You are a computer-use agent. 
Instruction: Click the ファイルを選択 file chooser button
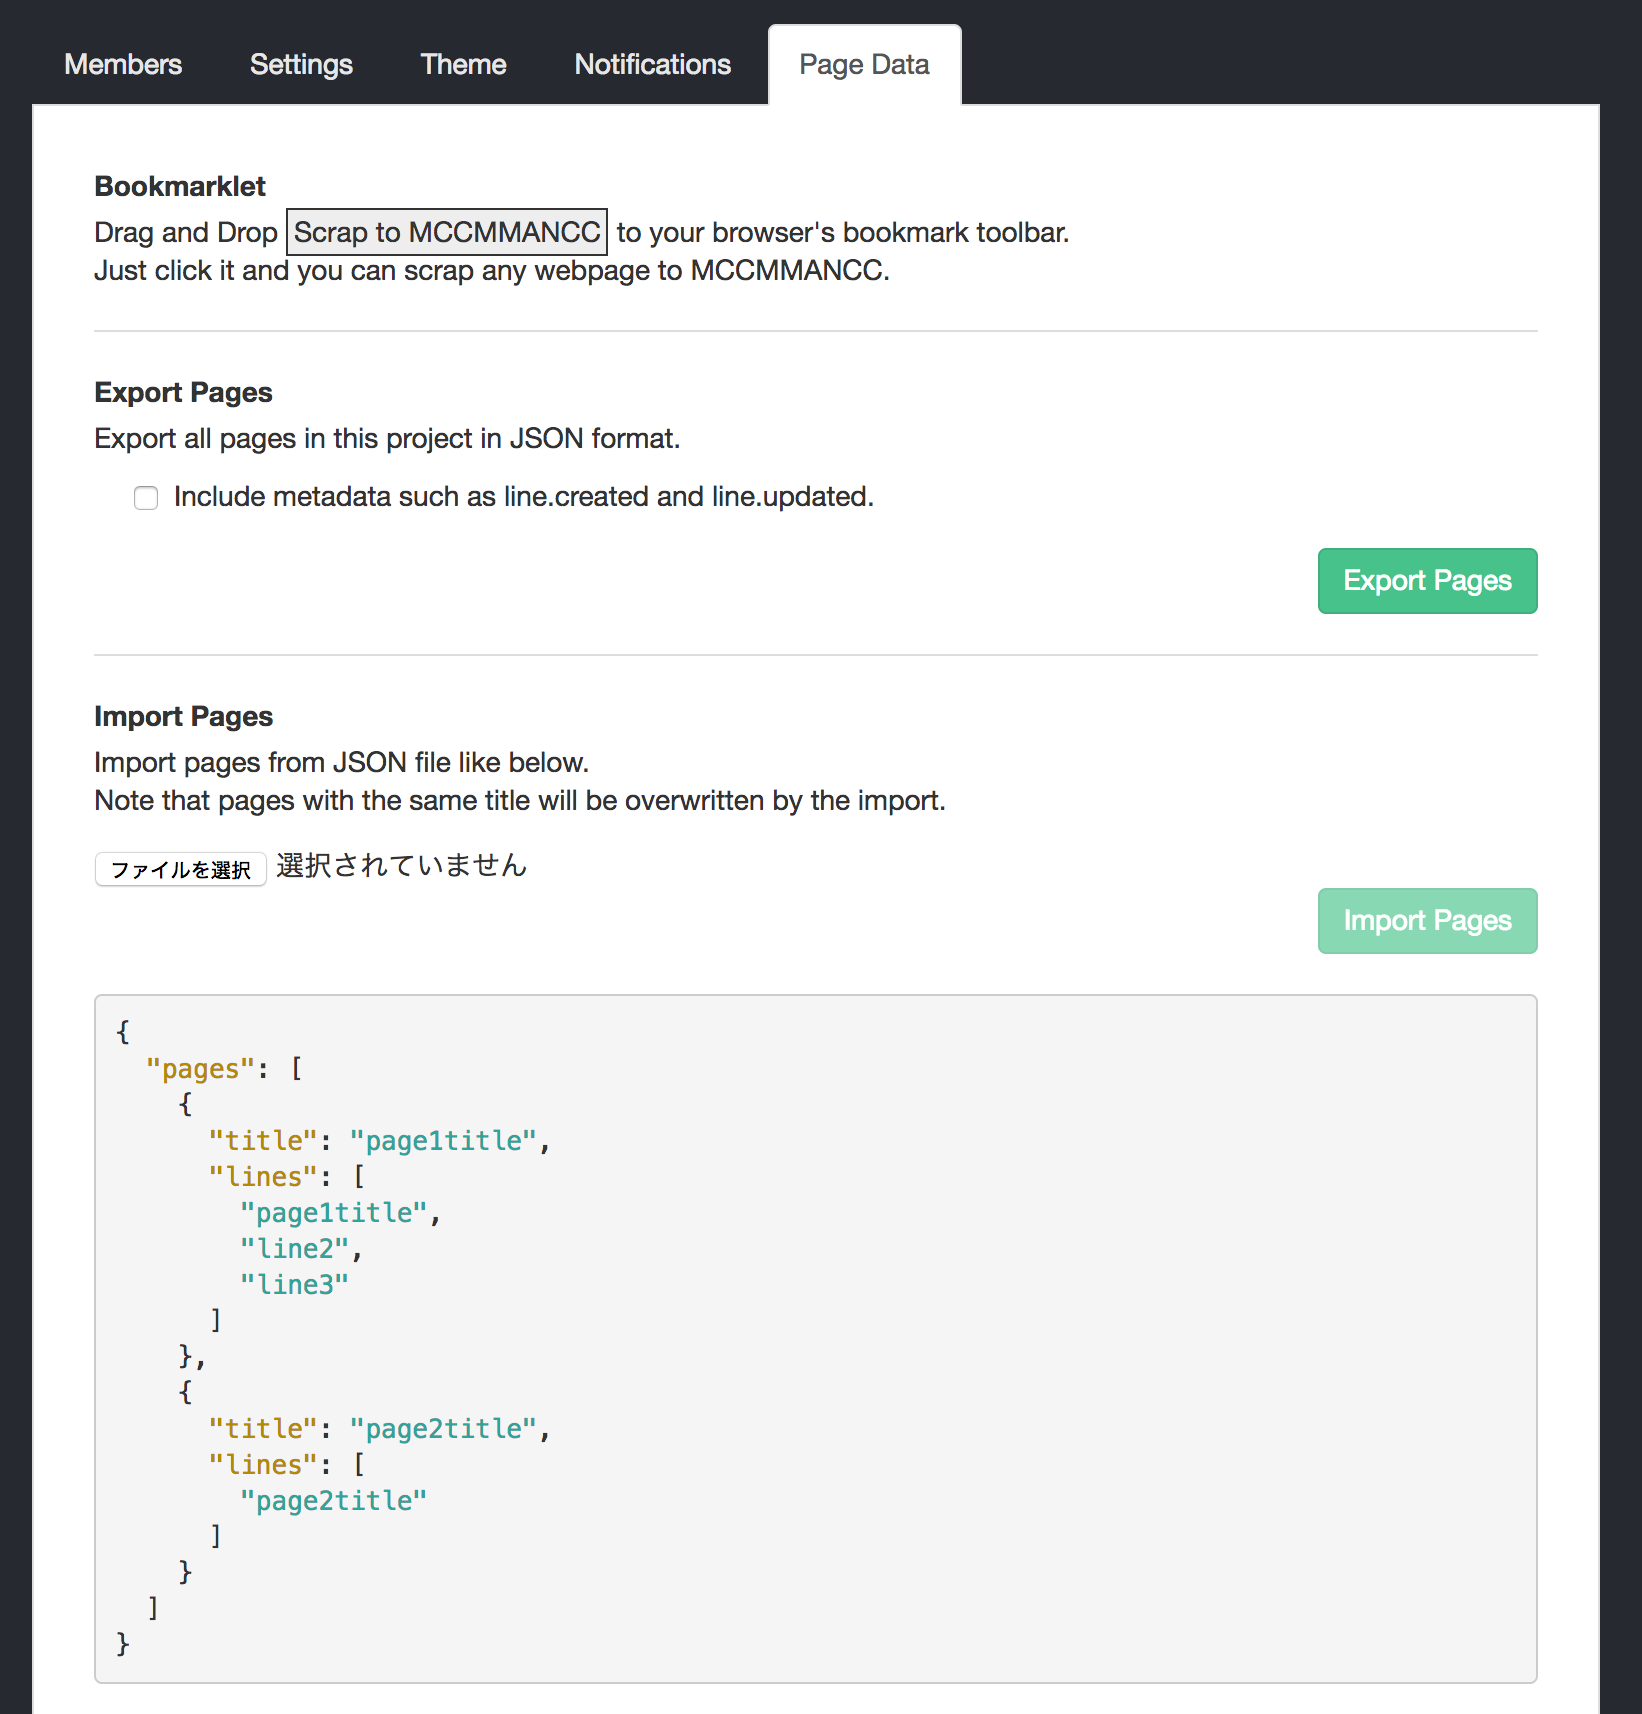181,869
